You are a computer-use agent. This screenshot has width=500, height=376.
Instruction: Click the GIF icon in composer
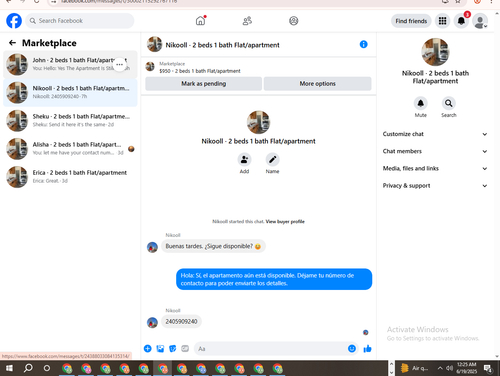[x=185, y=349]
